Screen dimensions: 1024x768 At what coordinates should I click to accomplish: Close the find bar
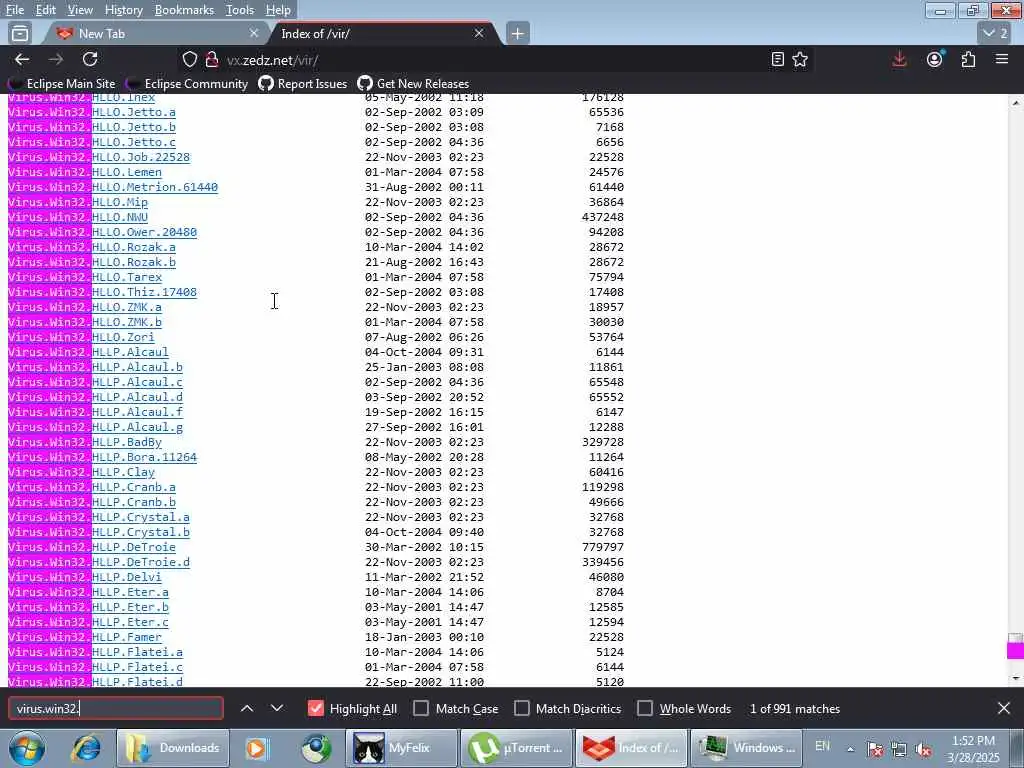(x=1004, y=709)
